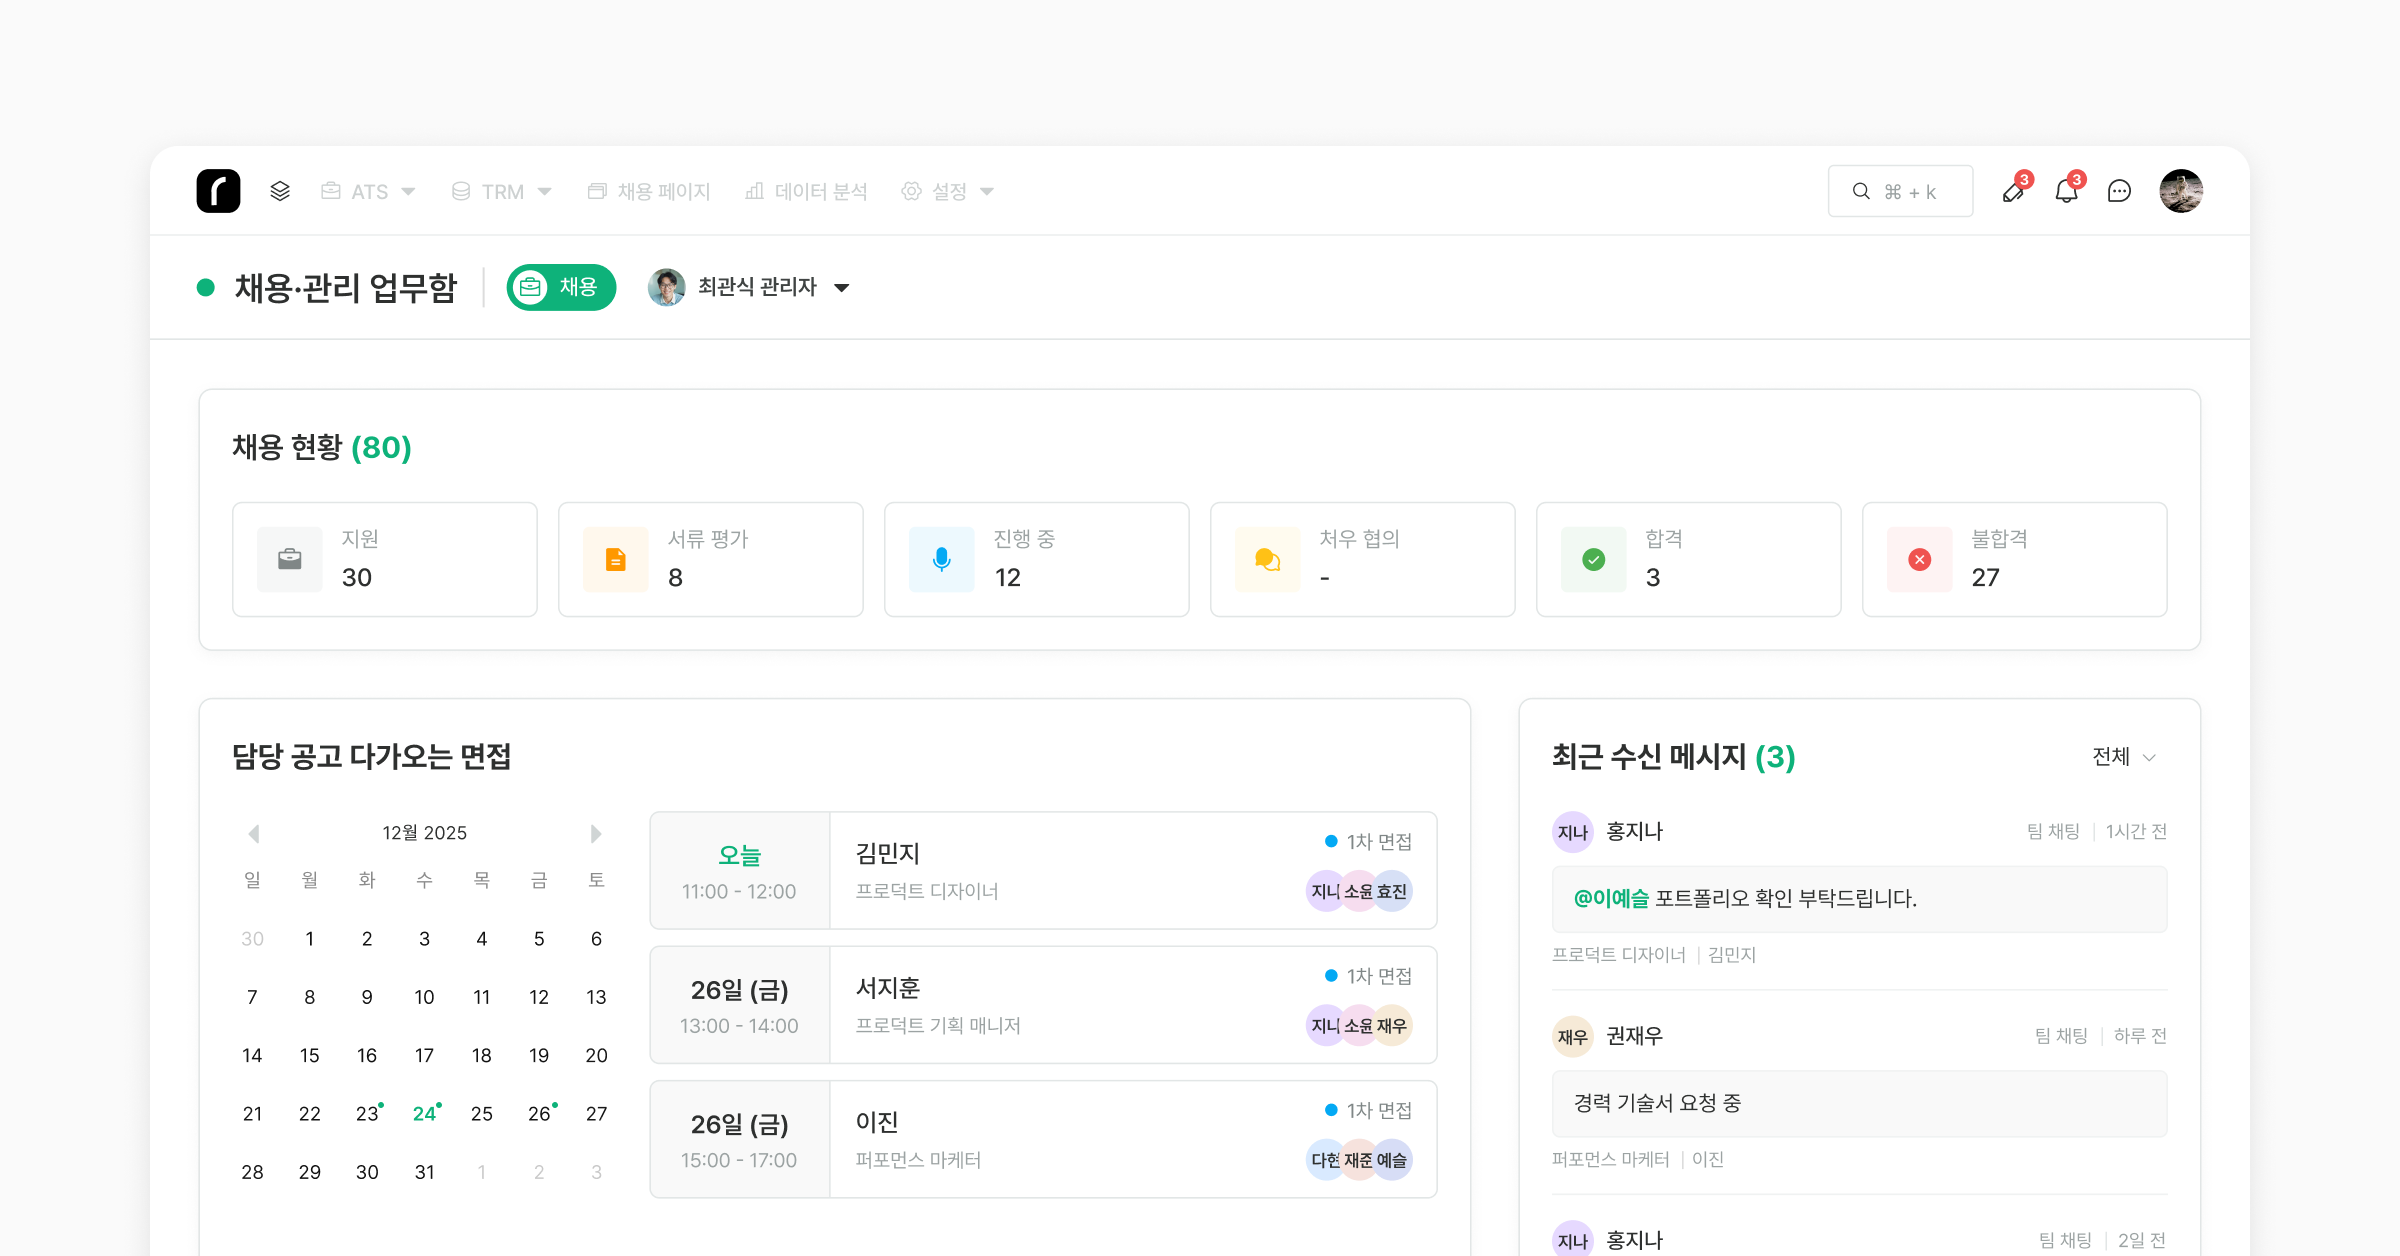Image resolution: width=2400 pixels, height=1256 pixels.
Task: Click the @이예슬 mention link
Action: point(1611,898)
